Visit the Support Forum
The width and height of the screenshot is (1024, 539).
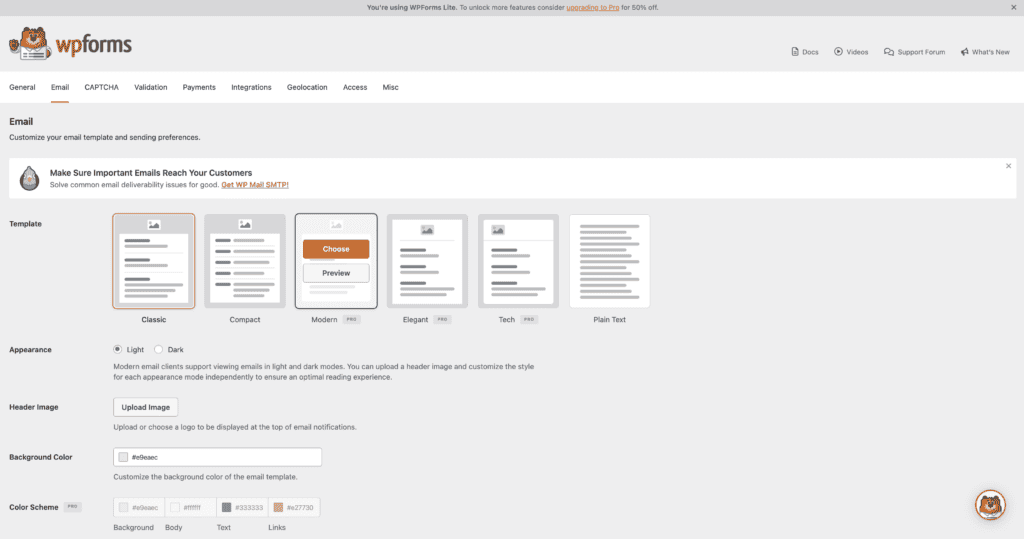coord(914,52)
